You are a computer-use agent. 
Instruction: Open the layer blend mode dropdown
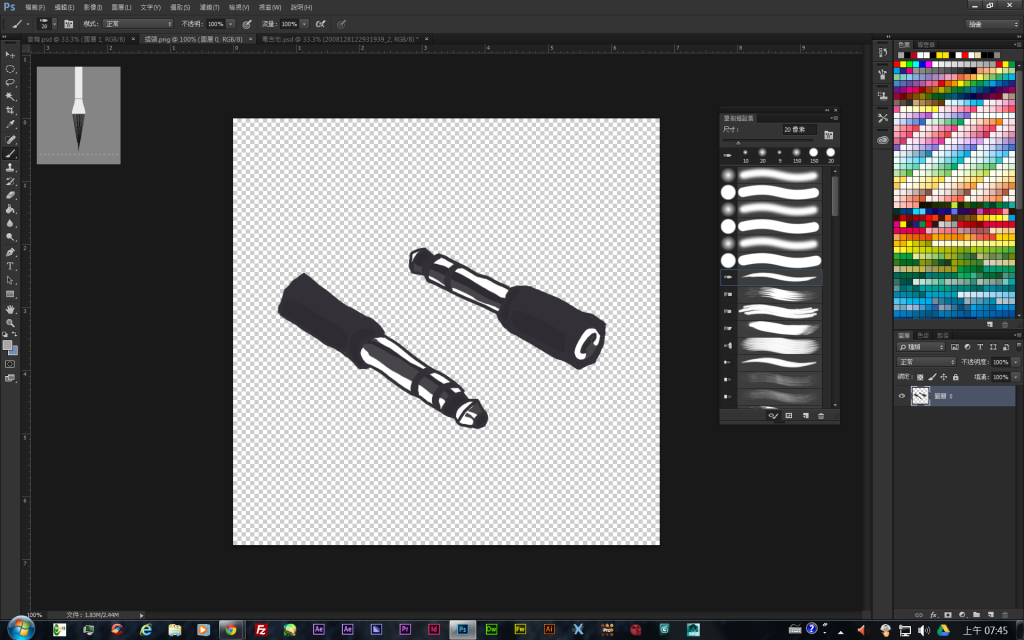(x=925, y=362)
